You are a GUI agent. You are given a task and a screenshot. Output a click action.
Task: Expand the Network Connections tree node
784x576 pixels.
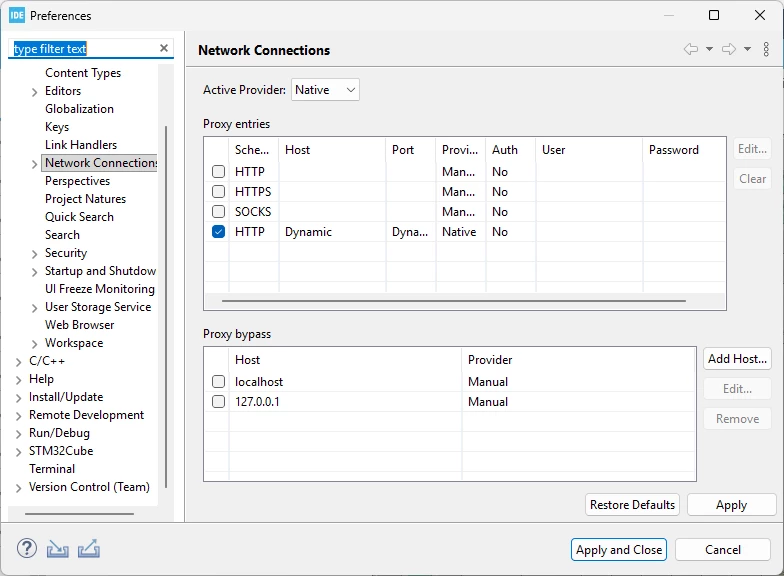coord(34,164)
